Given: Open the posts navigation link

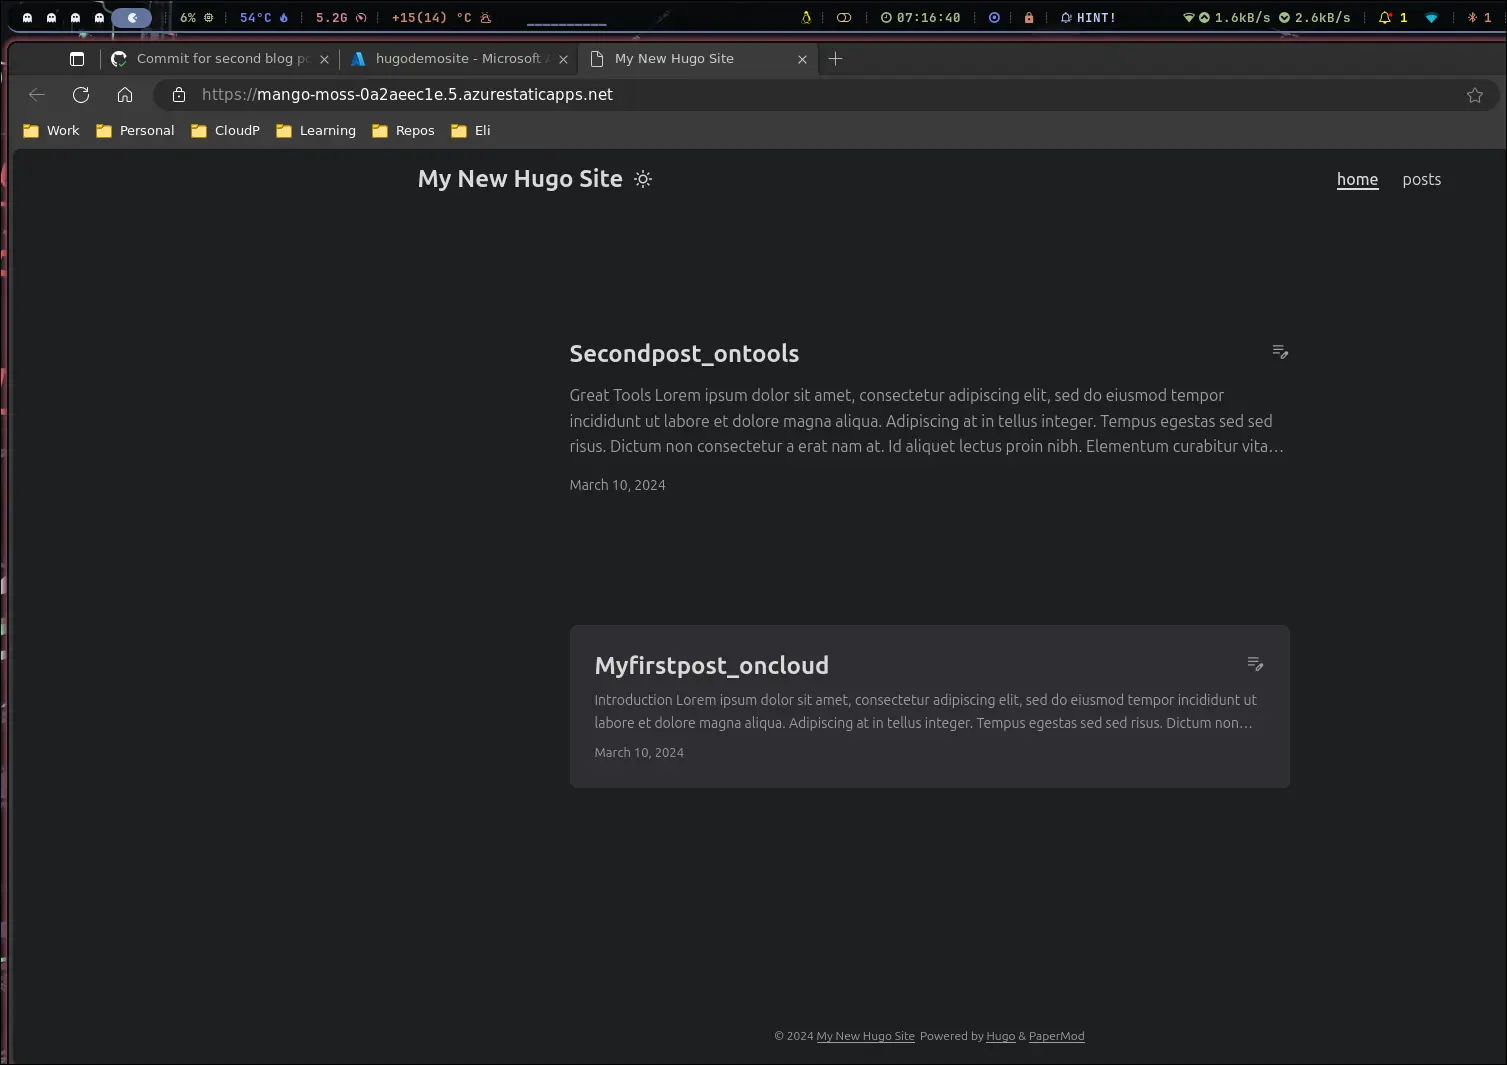Looking at the screenshot, I should pos(1421,180).
